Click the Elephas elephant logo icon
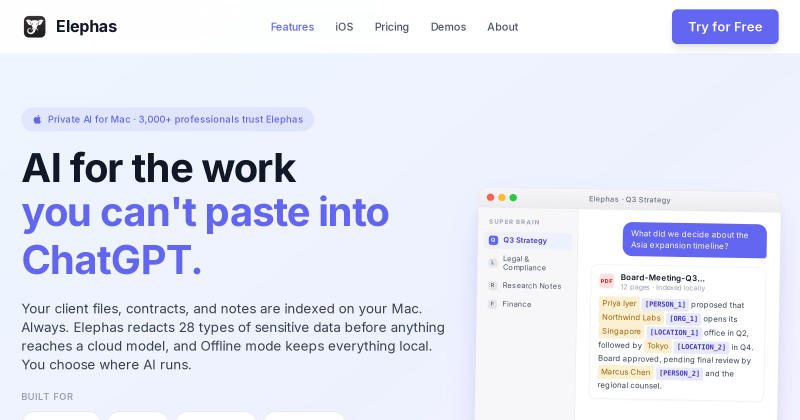 (35, 27)
